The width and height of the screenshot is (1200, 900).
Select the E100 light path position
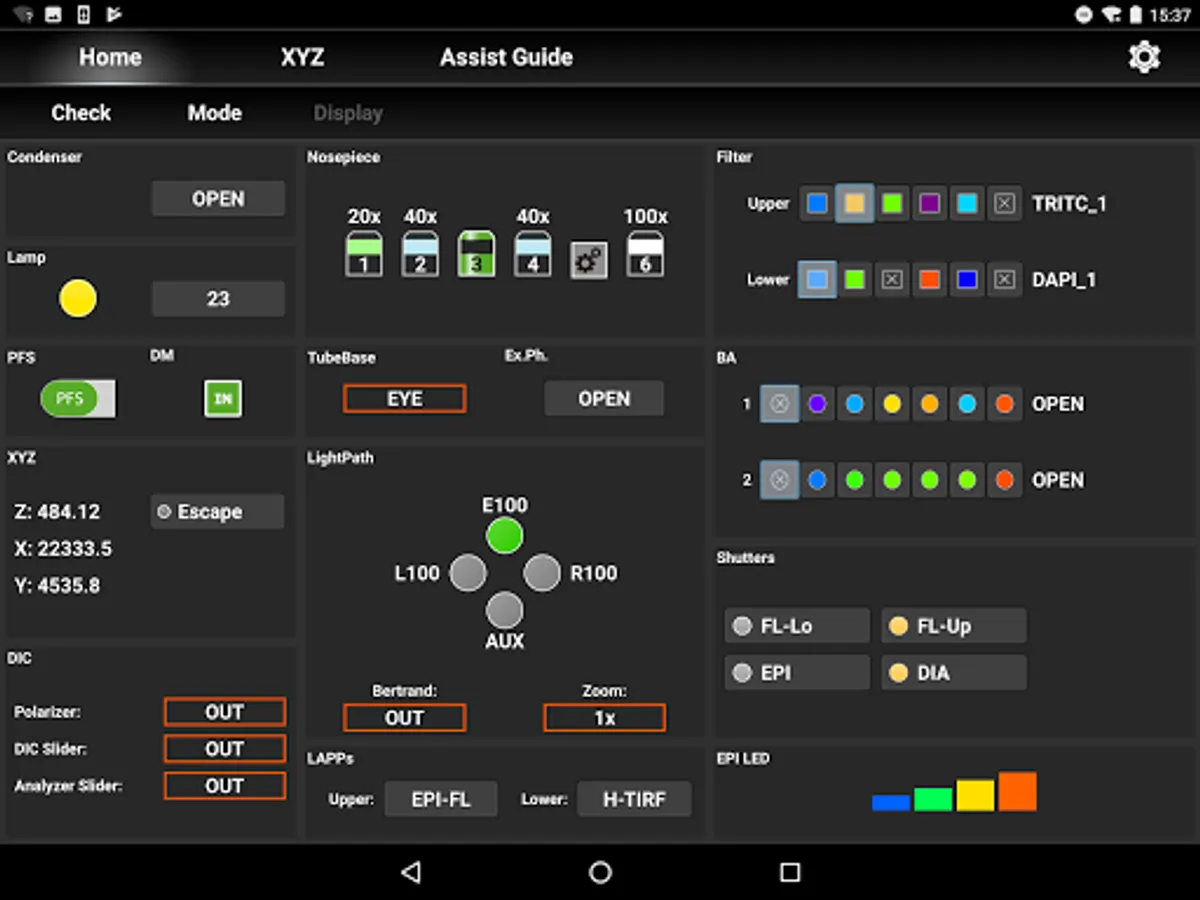(505, 536)
